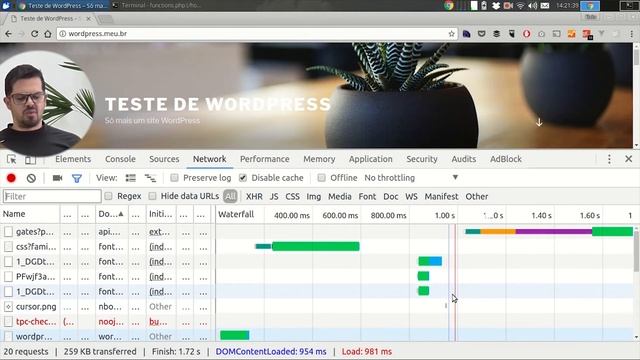Open the mail icon in system tray

[x=545, y=6]
